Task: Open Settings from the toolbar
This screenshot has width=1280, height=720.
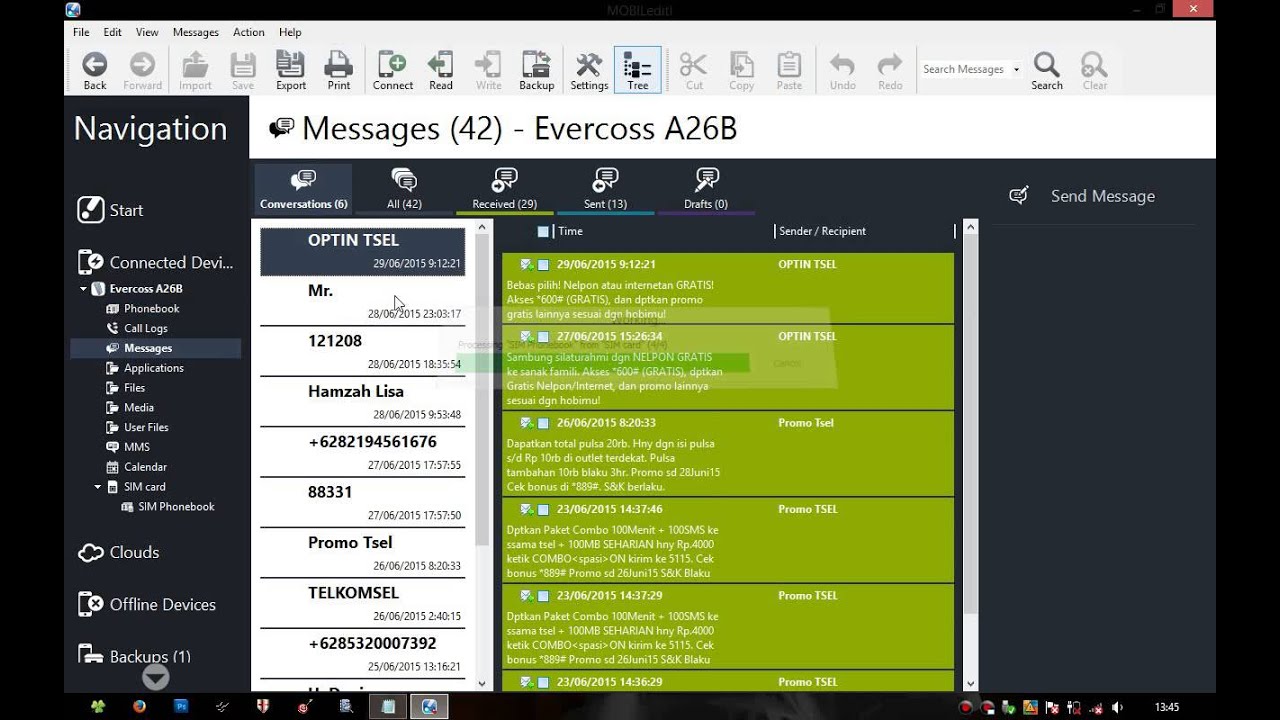Action: coord(589,70)
